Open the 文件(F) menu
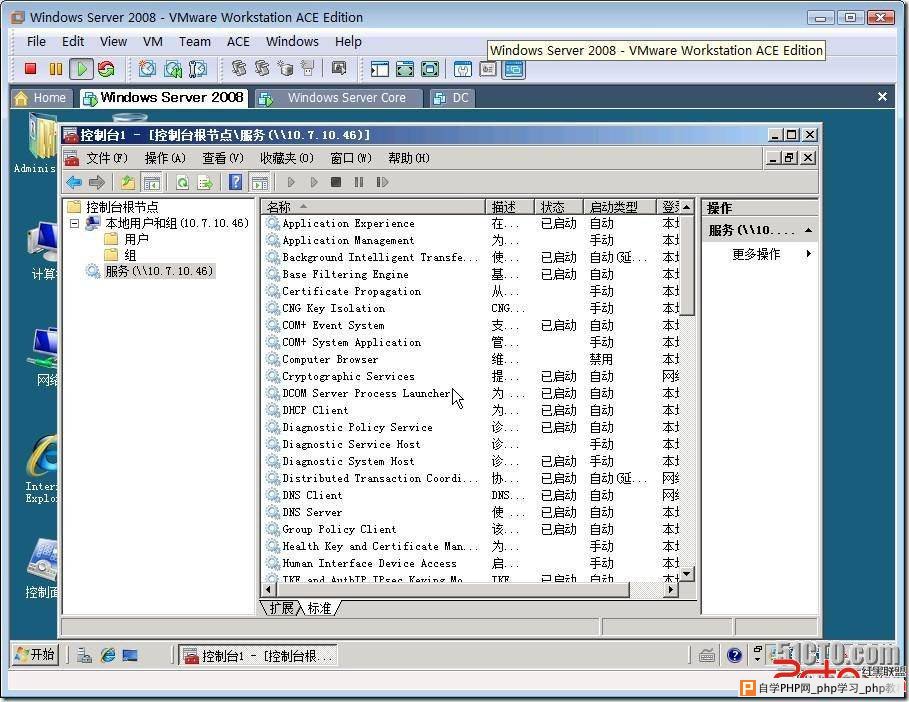909x702 pixels. (107, 158)
